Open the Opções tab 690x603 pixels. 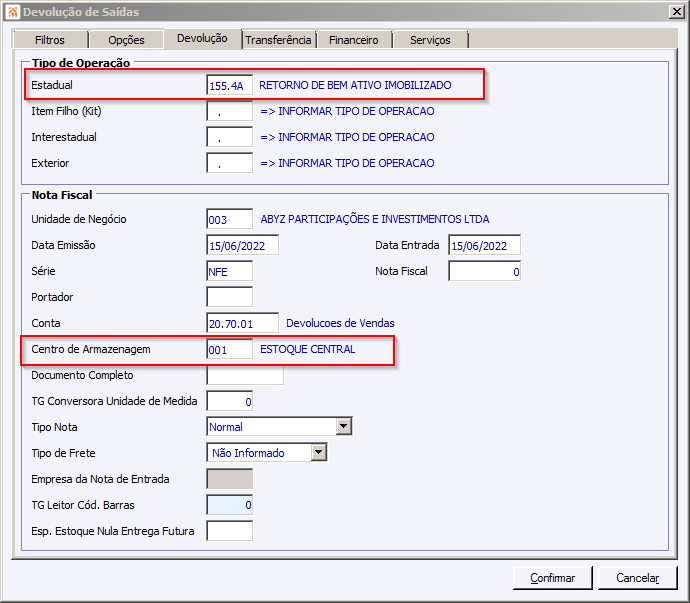(x=126, y=40)
